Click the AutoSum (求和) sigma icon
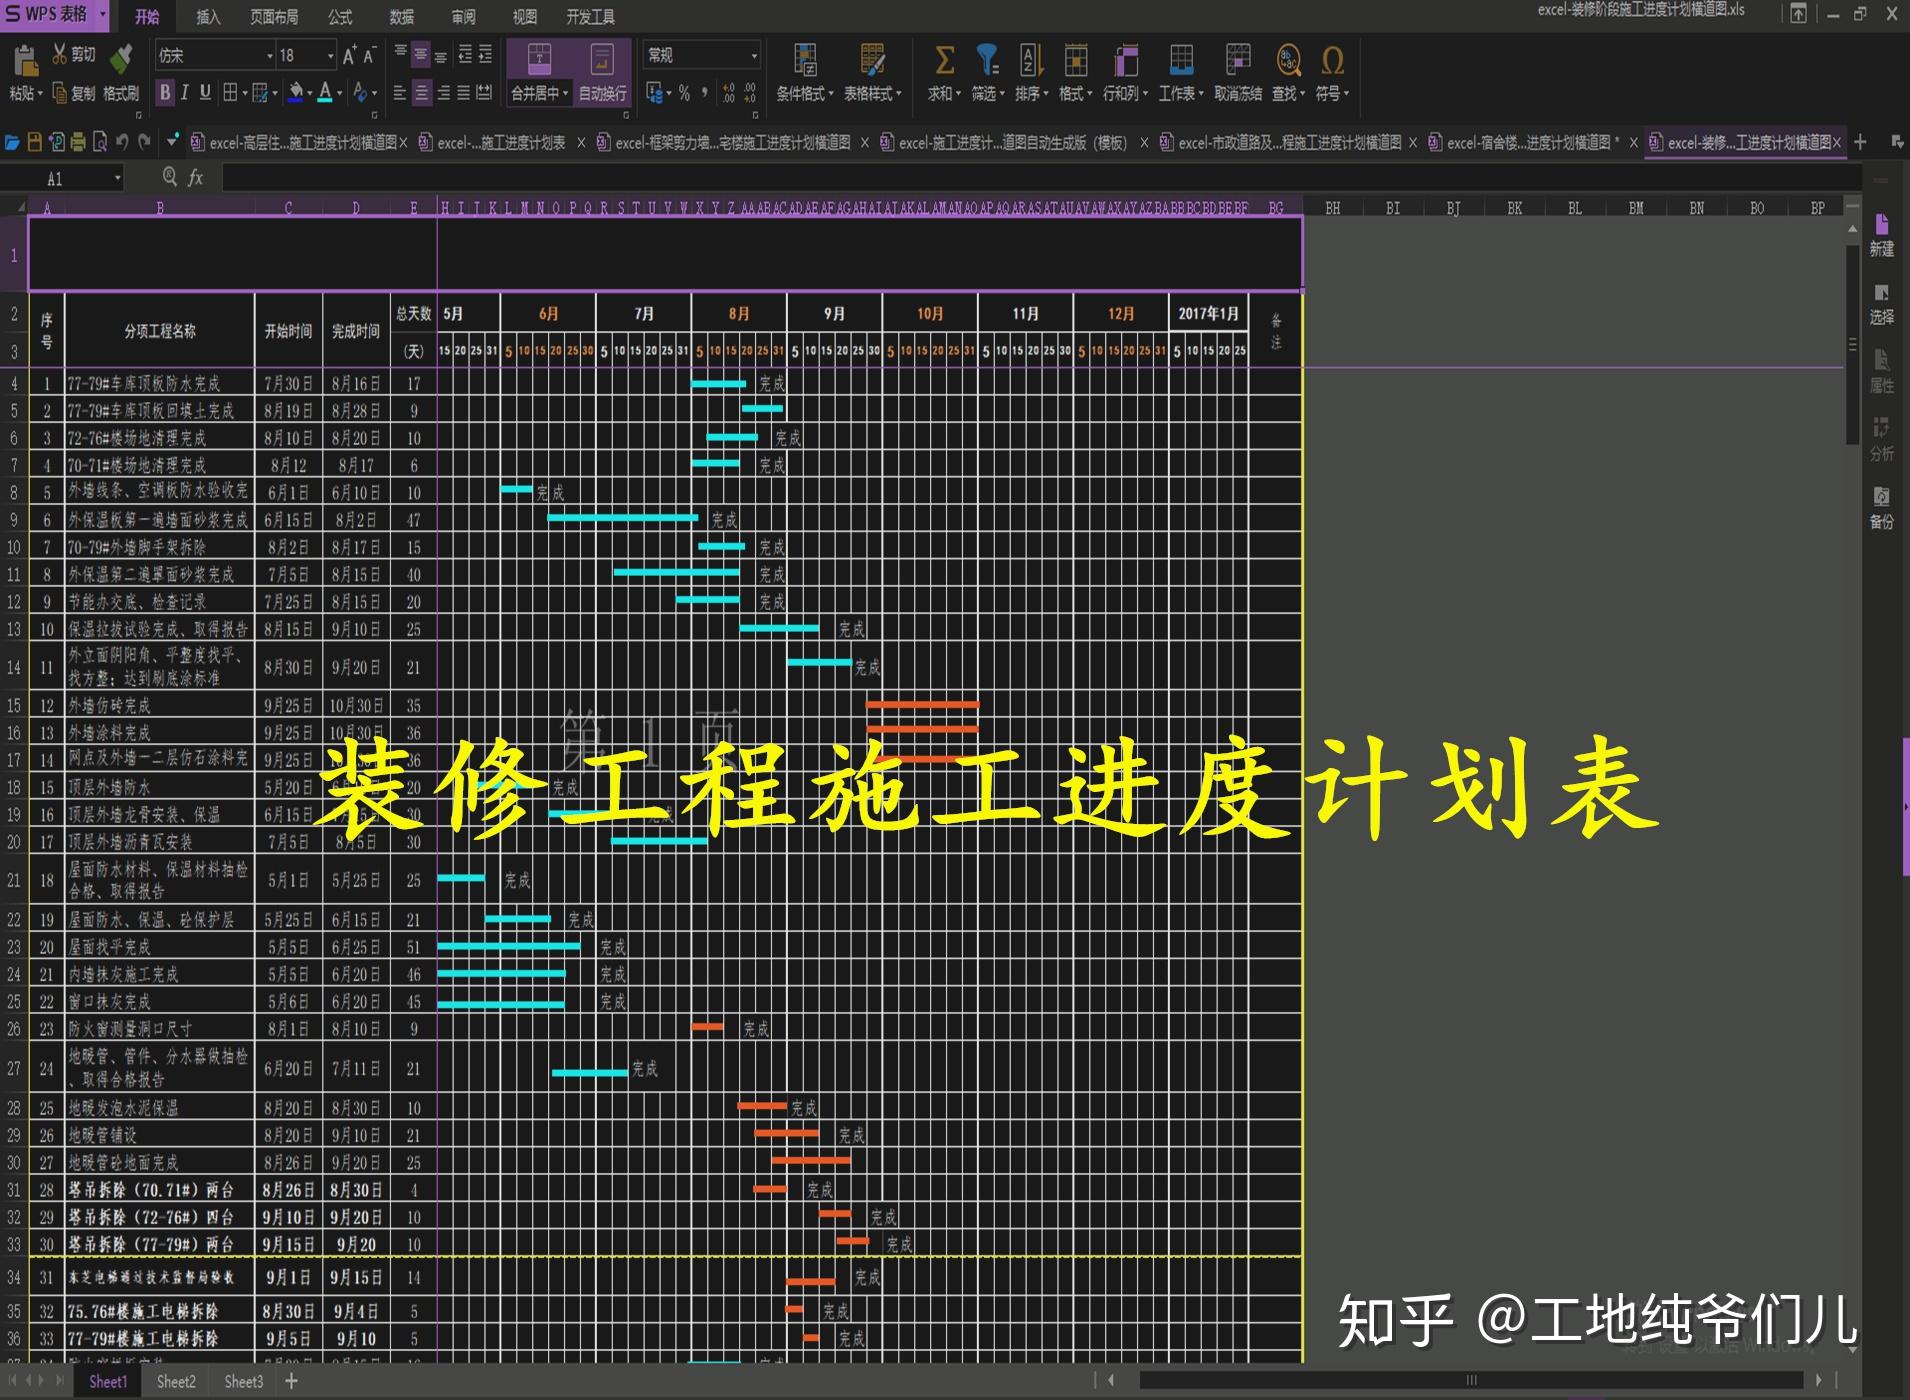Image resolution: width=1910 pixels, height=1400 pixels. click(943, 60)
